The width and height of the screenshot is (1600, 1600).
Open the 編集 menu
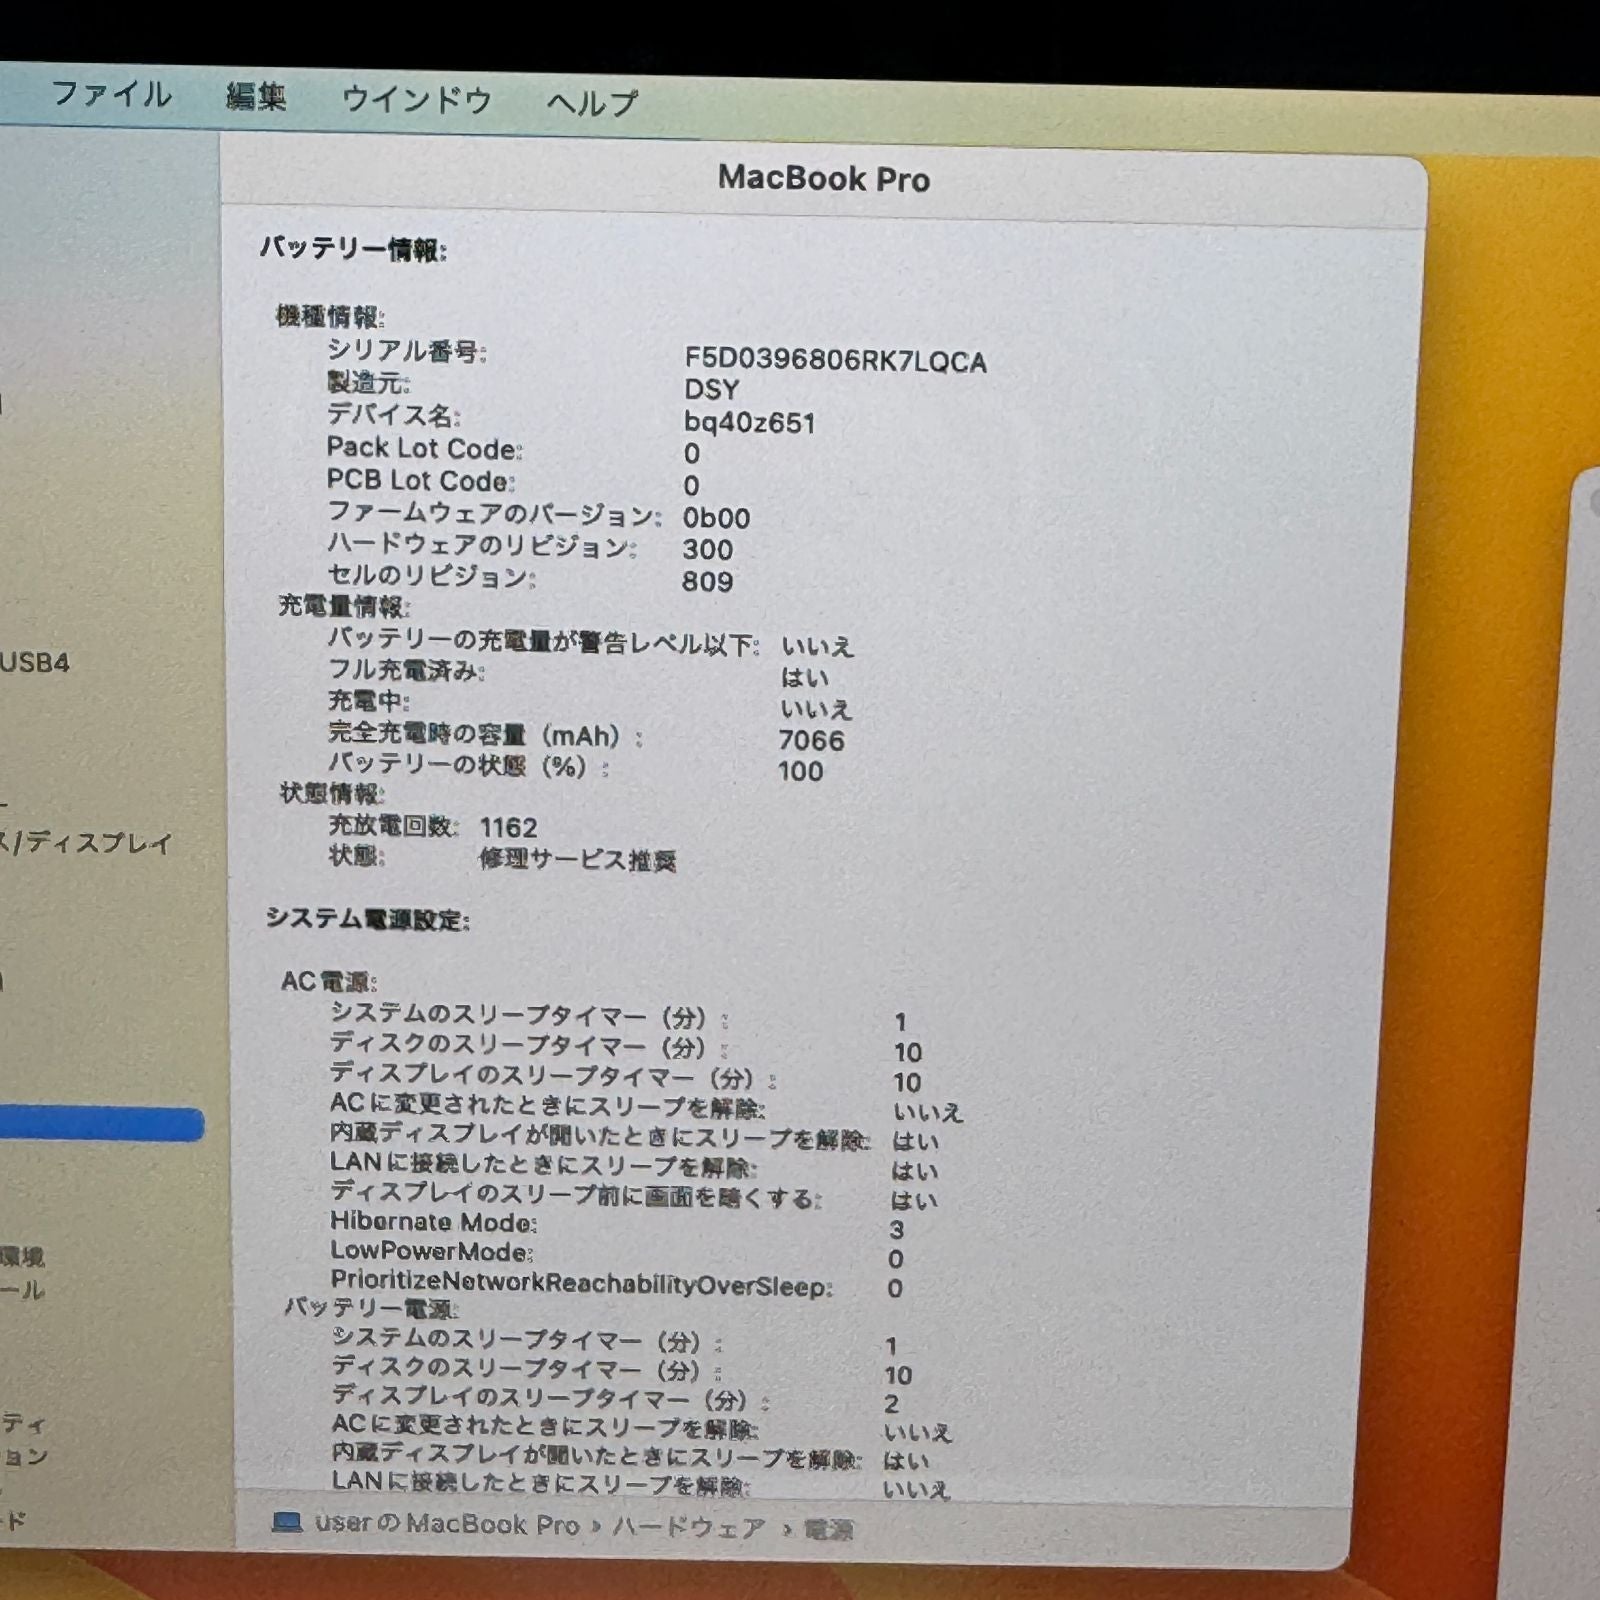tap(256, 97)
